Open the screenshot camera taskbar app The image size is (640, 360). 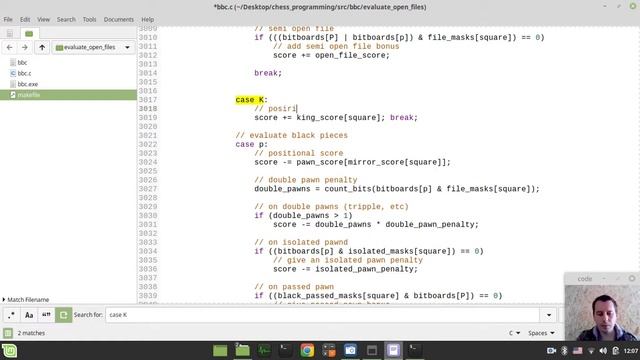[350, 351]
